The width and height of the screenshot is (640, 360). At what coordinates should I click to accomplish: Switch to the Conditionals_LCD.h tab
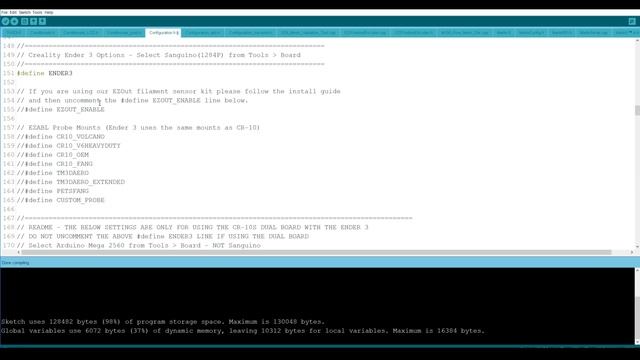pyautogui.click(x=80, y=33)
